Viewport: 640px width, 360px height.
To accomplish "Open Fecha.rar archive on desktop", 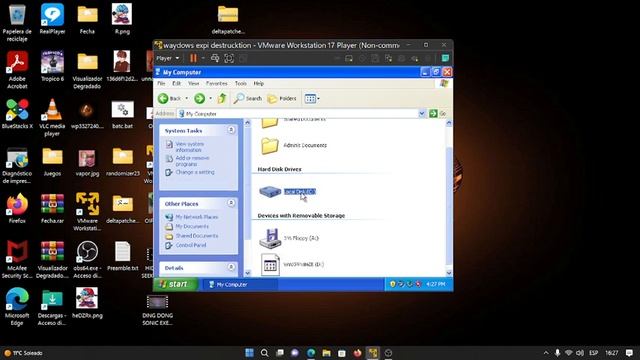I will point(52,208).
